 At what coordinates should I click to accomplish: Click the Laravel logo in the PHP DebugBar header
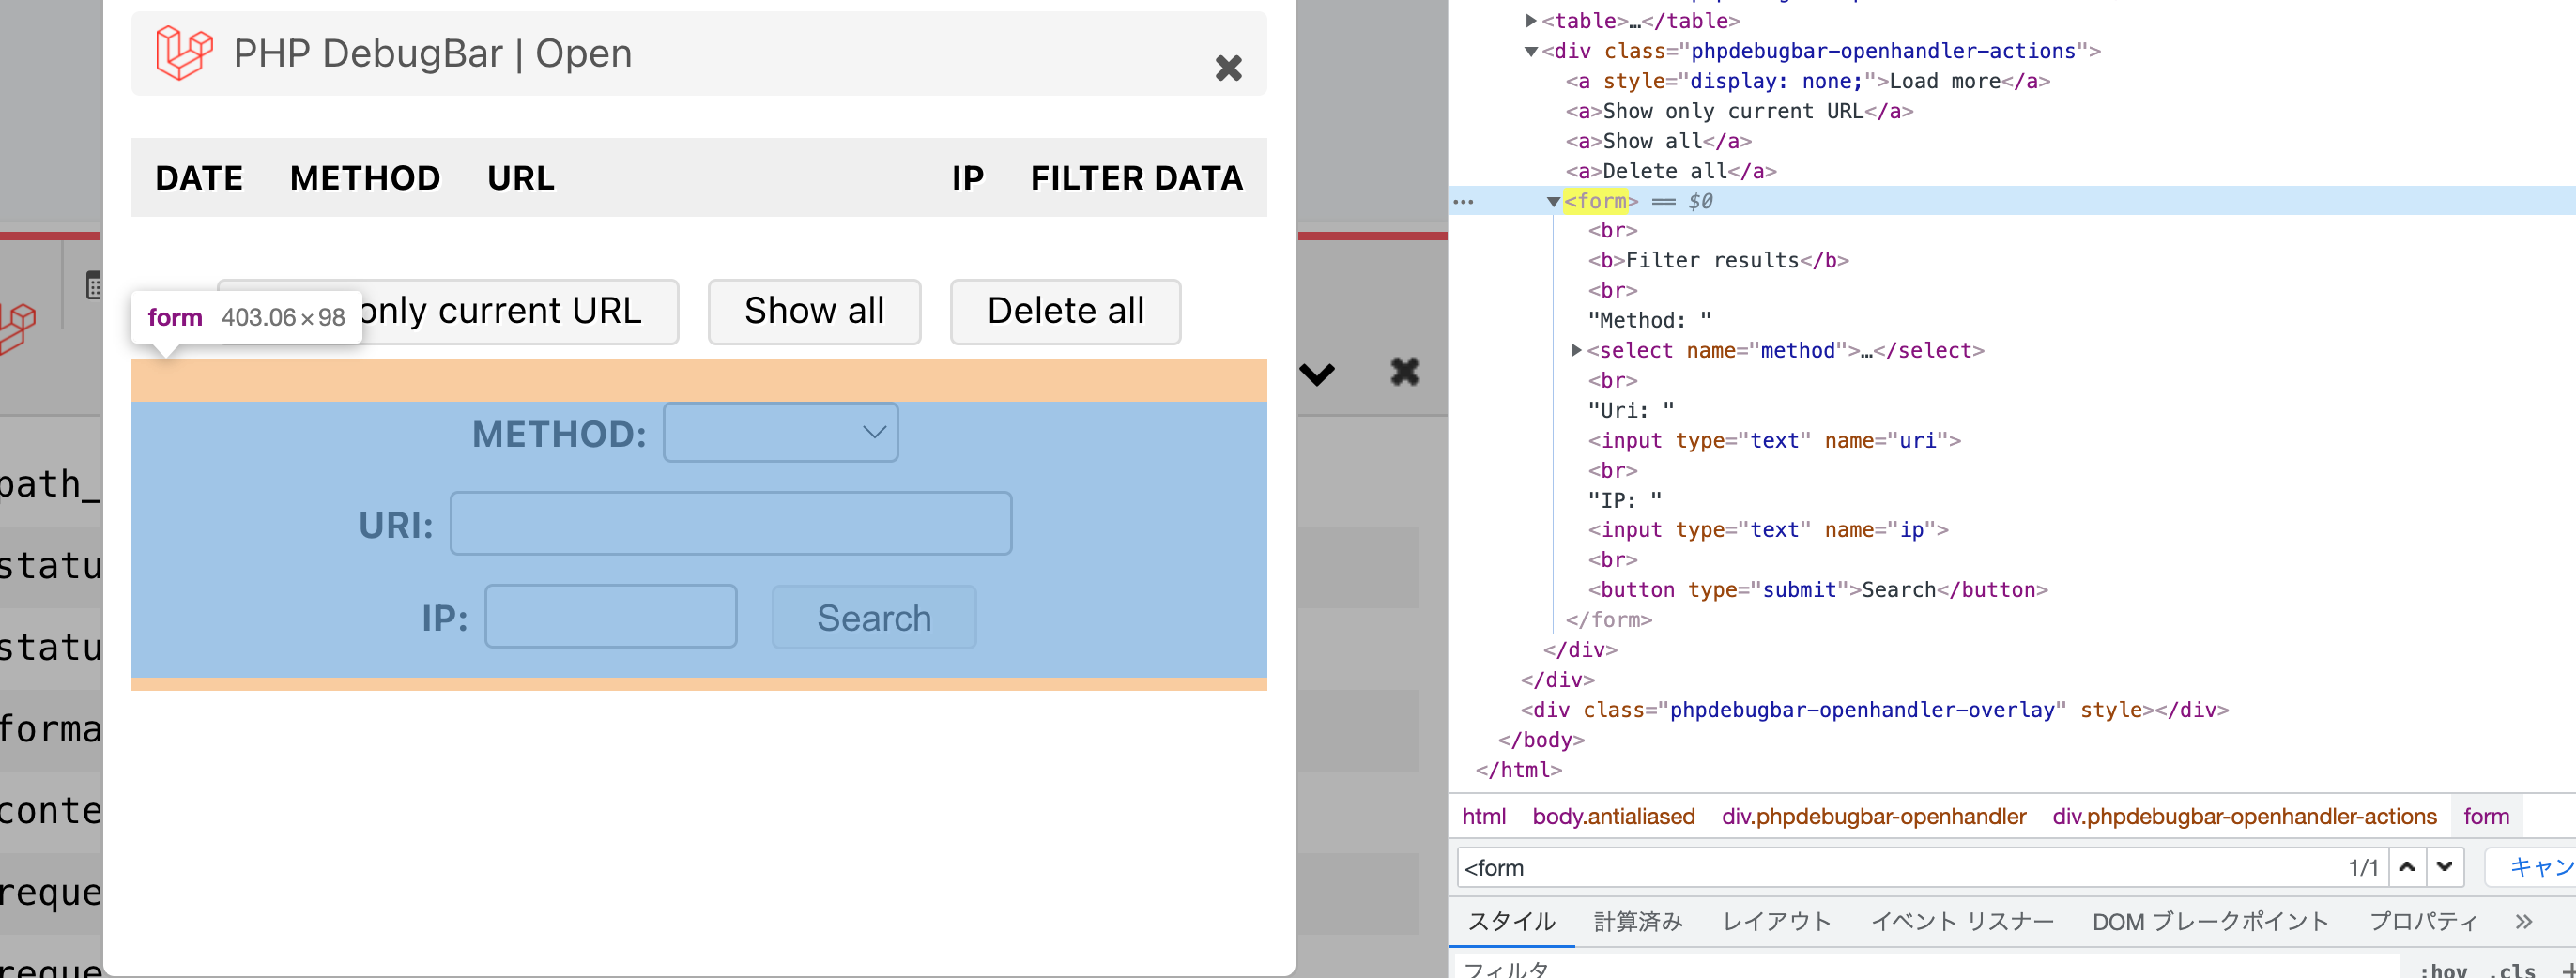point(183,52)
